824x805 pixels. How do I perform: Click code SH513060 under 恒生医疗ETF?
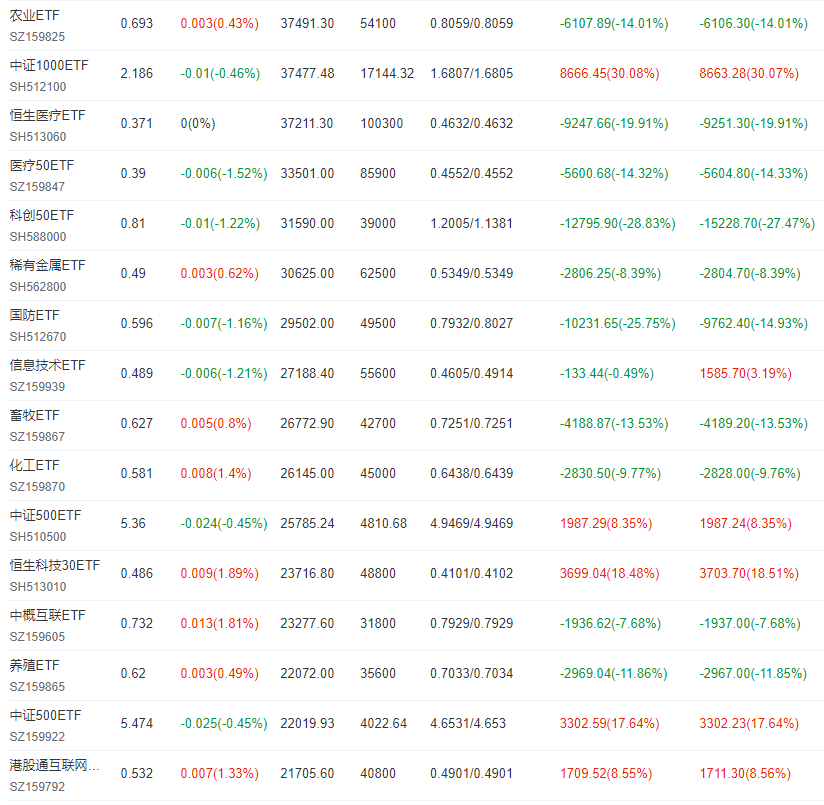(x=38, y=137)
